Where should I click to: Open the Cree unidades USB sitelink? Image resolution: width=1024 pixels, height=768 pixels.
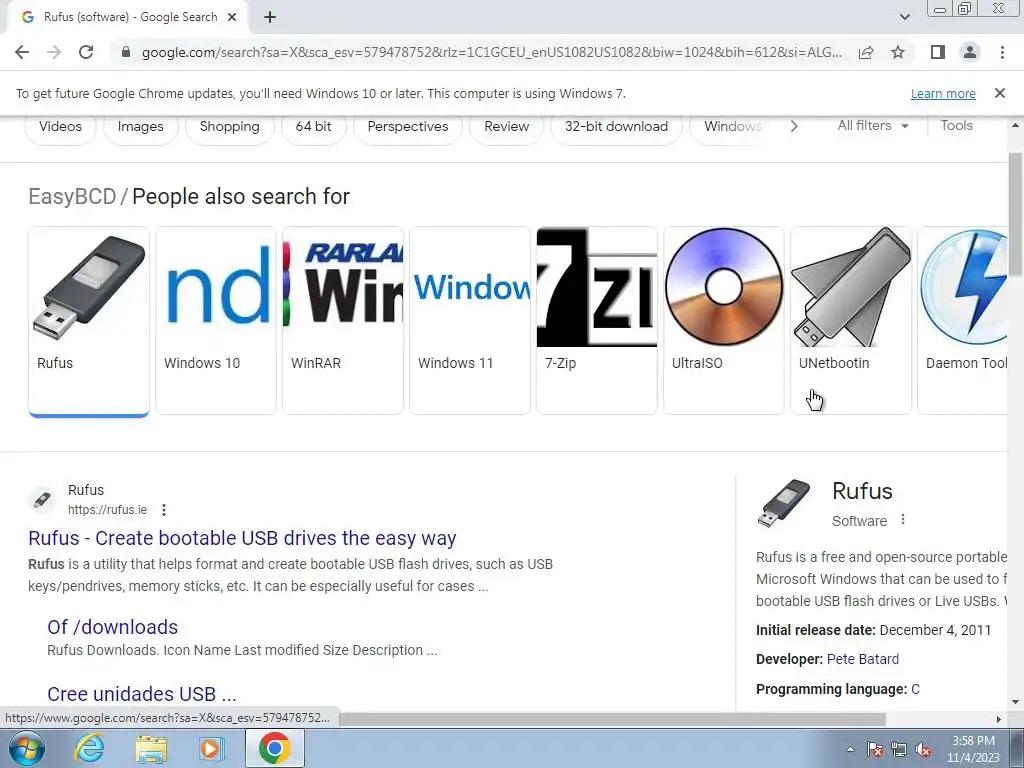(x=142, y=694)
